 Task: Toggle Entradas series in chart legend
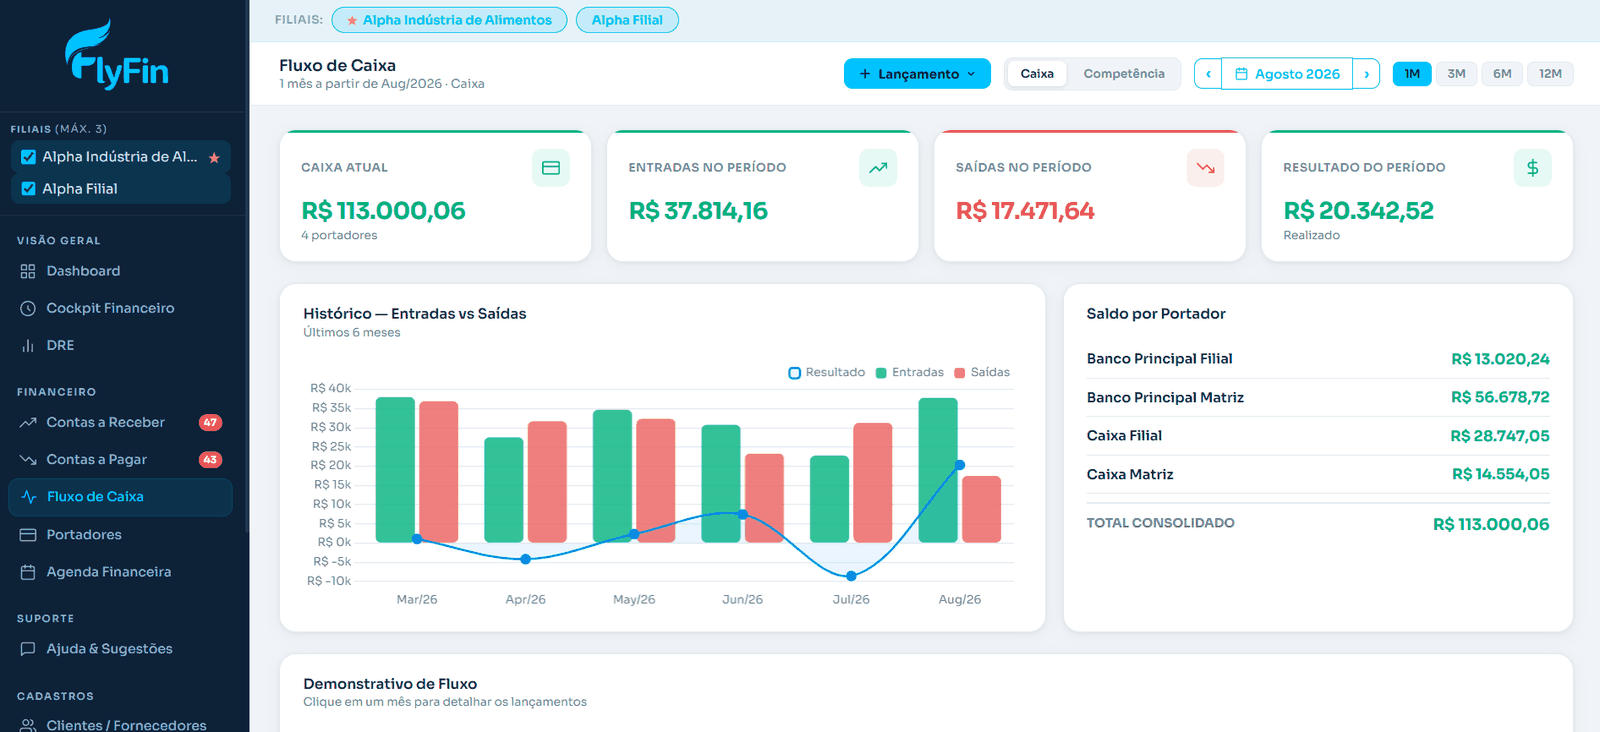910,373
